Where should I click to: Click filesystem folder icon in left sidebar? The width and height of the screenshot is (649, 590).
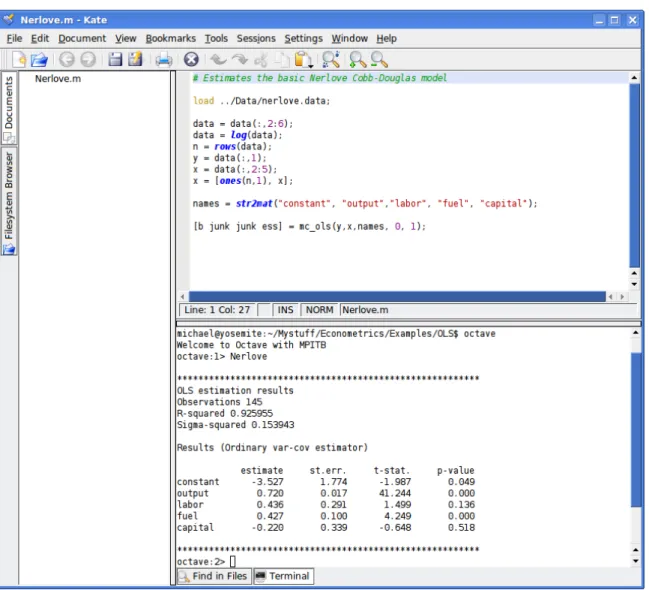9,249
